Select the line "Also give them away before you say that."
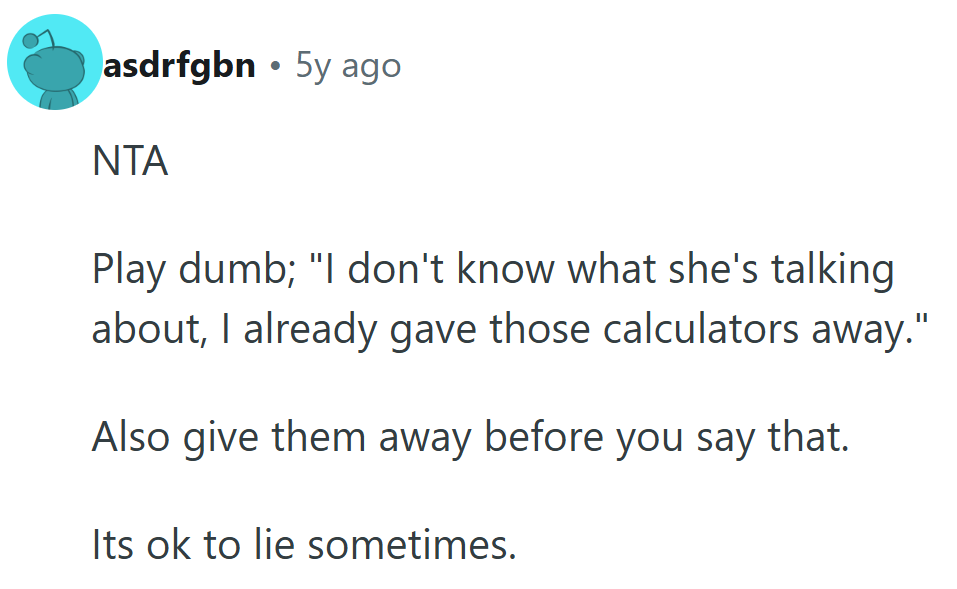This screenshot has width=957, height=589. coord(470,438)
